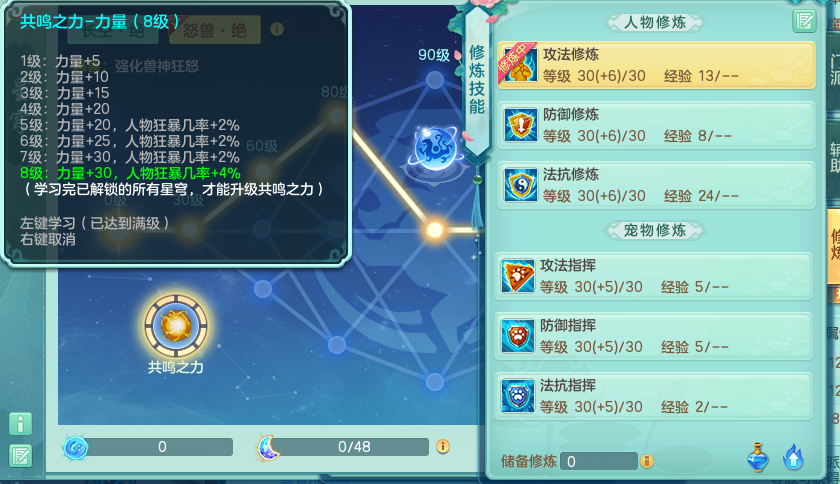Click the blue flame upgrade arrow icon

pos(793,457)
